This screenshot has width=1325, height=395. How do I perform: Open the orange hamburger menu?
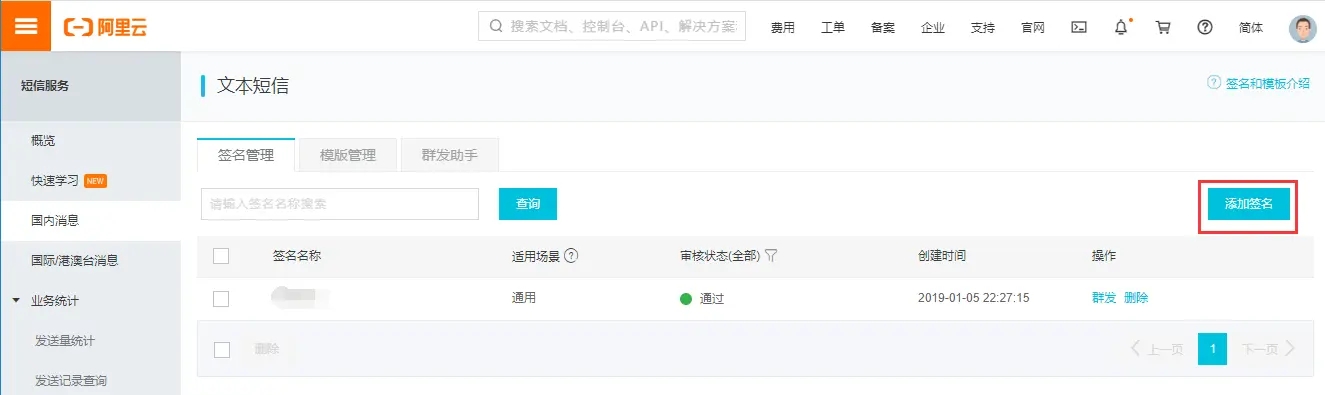point(26,26)
